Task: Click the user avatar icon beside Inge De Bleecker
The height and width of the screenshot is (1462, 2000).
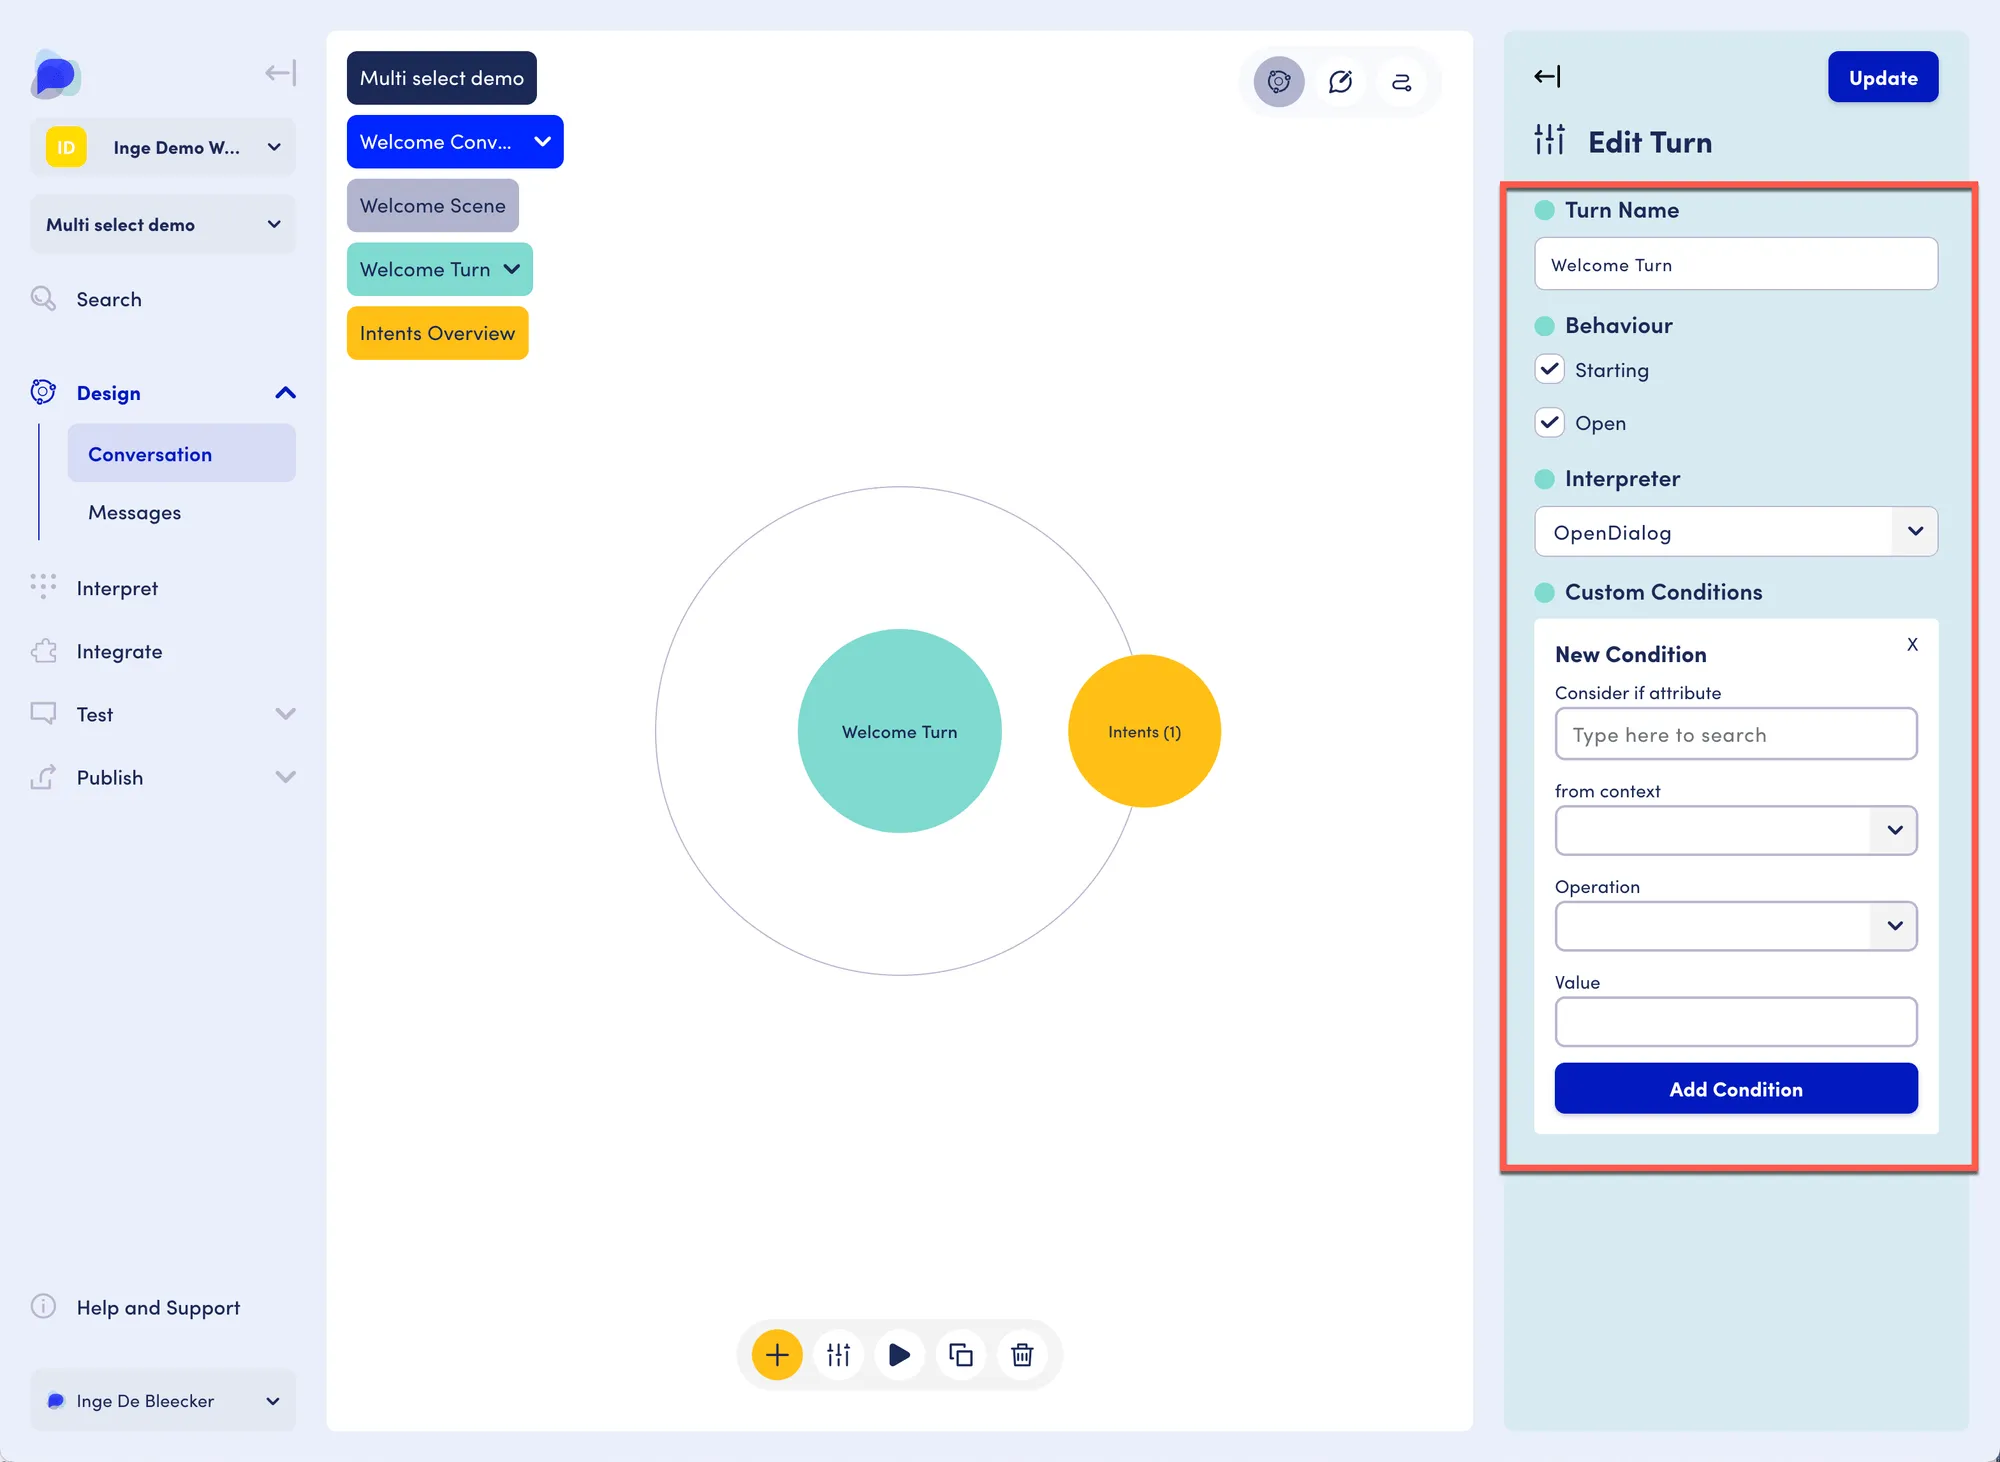Action: 56,1400
